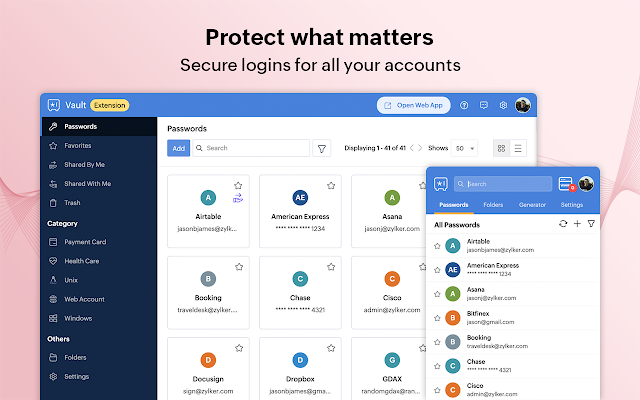The height and width of the screenshot is (400, 640).
Task: Go to previous page arrow
Action: point(411,148)
